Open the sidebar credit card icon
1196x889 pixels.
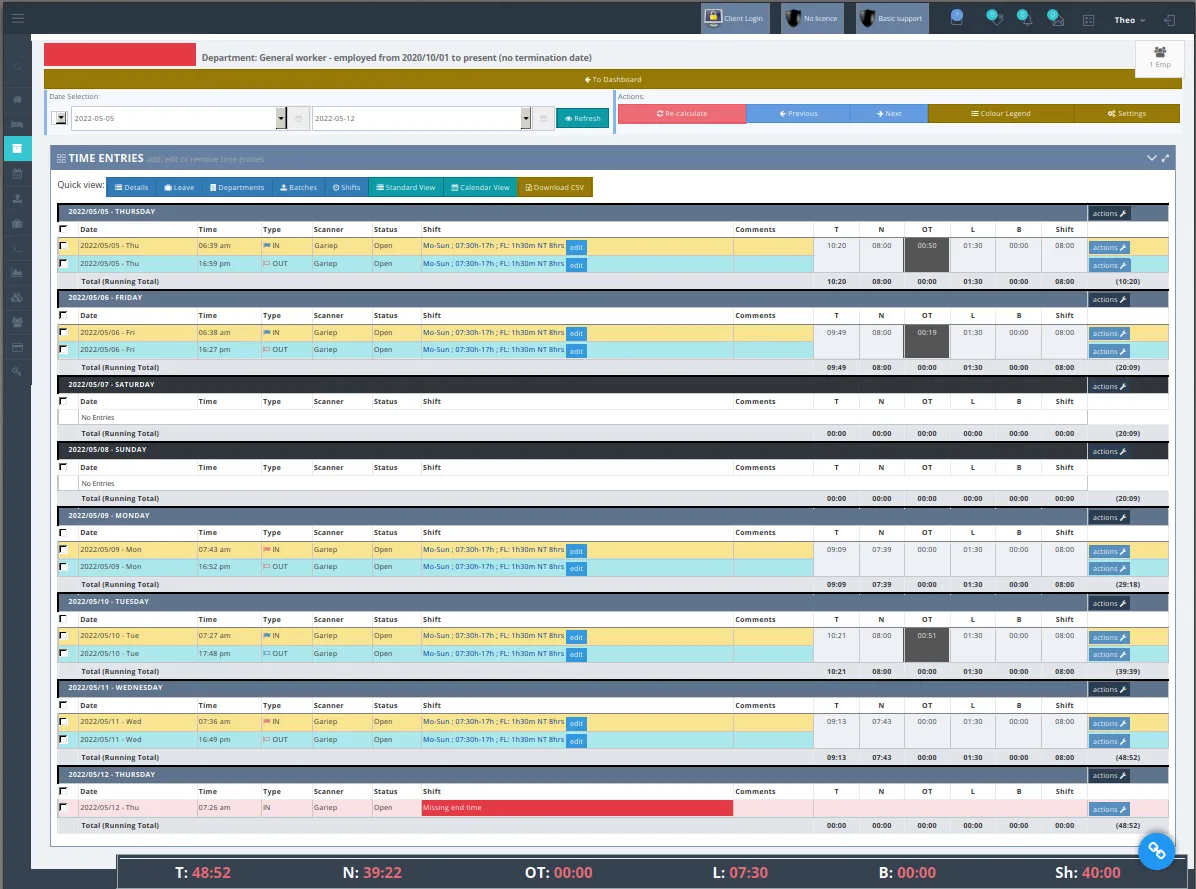(x=18, y=347)
